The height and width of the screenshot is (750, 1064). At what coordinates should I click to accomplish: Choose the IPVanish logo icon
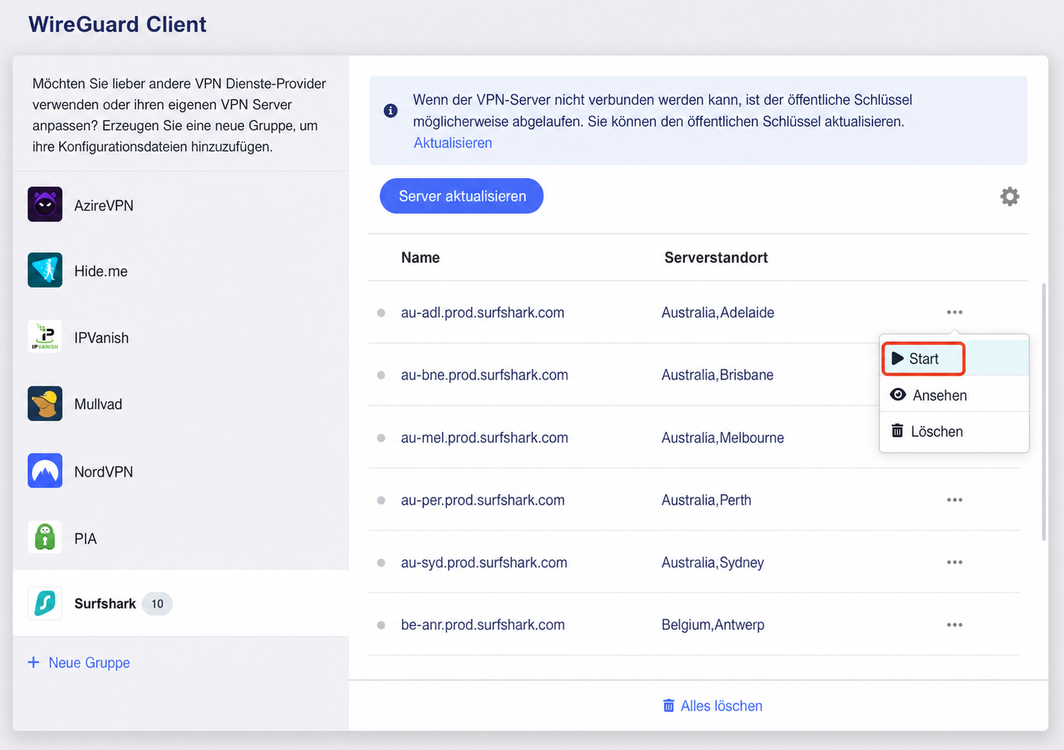pyautogui.click(x=45, y=337)
